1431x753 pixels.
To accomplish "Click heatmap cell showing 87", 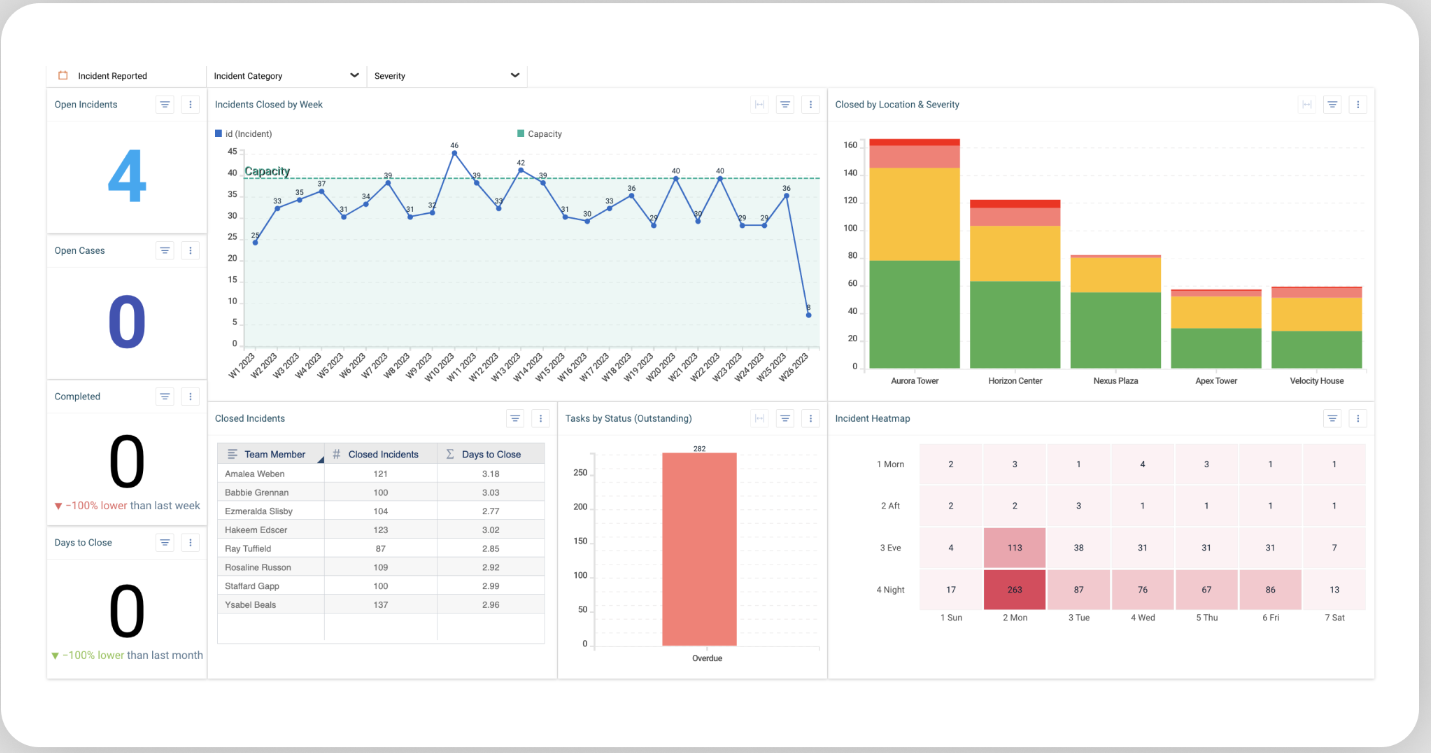I will 1079,590.
